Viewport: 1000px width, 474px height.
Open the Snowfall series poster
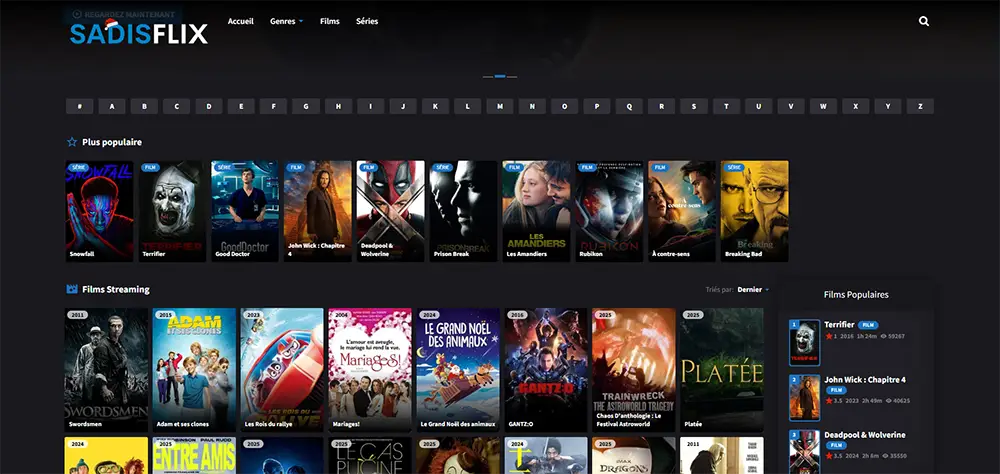pos(99,211)
